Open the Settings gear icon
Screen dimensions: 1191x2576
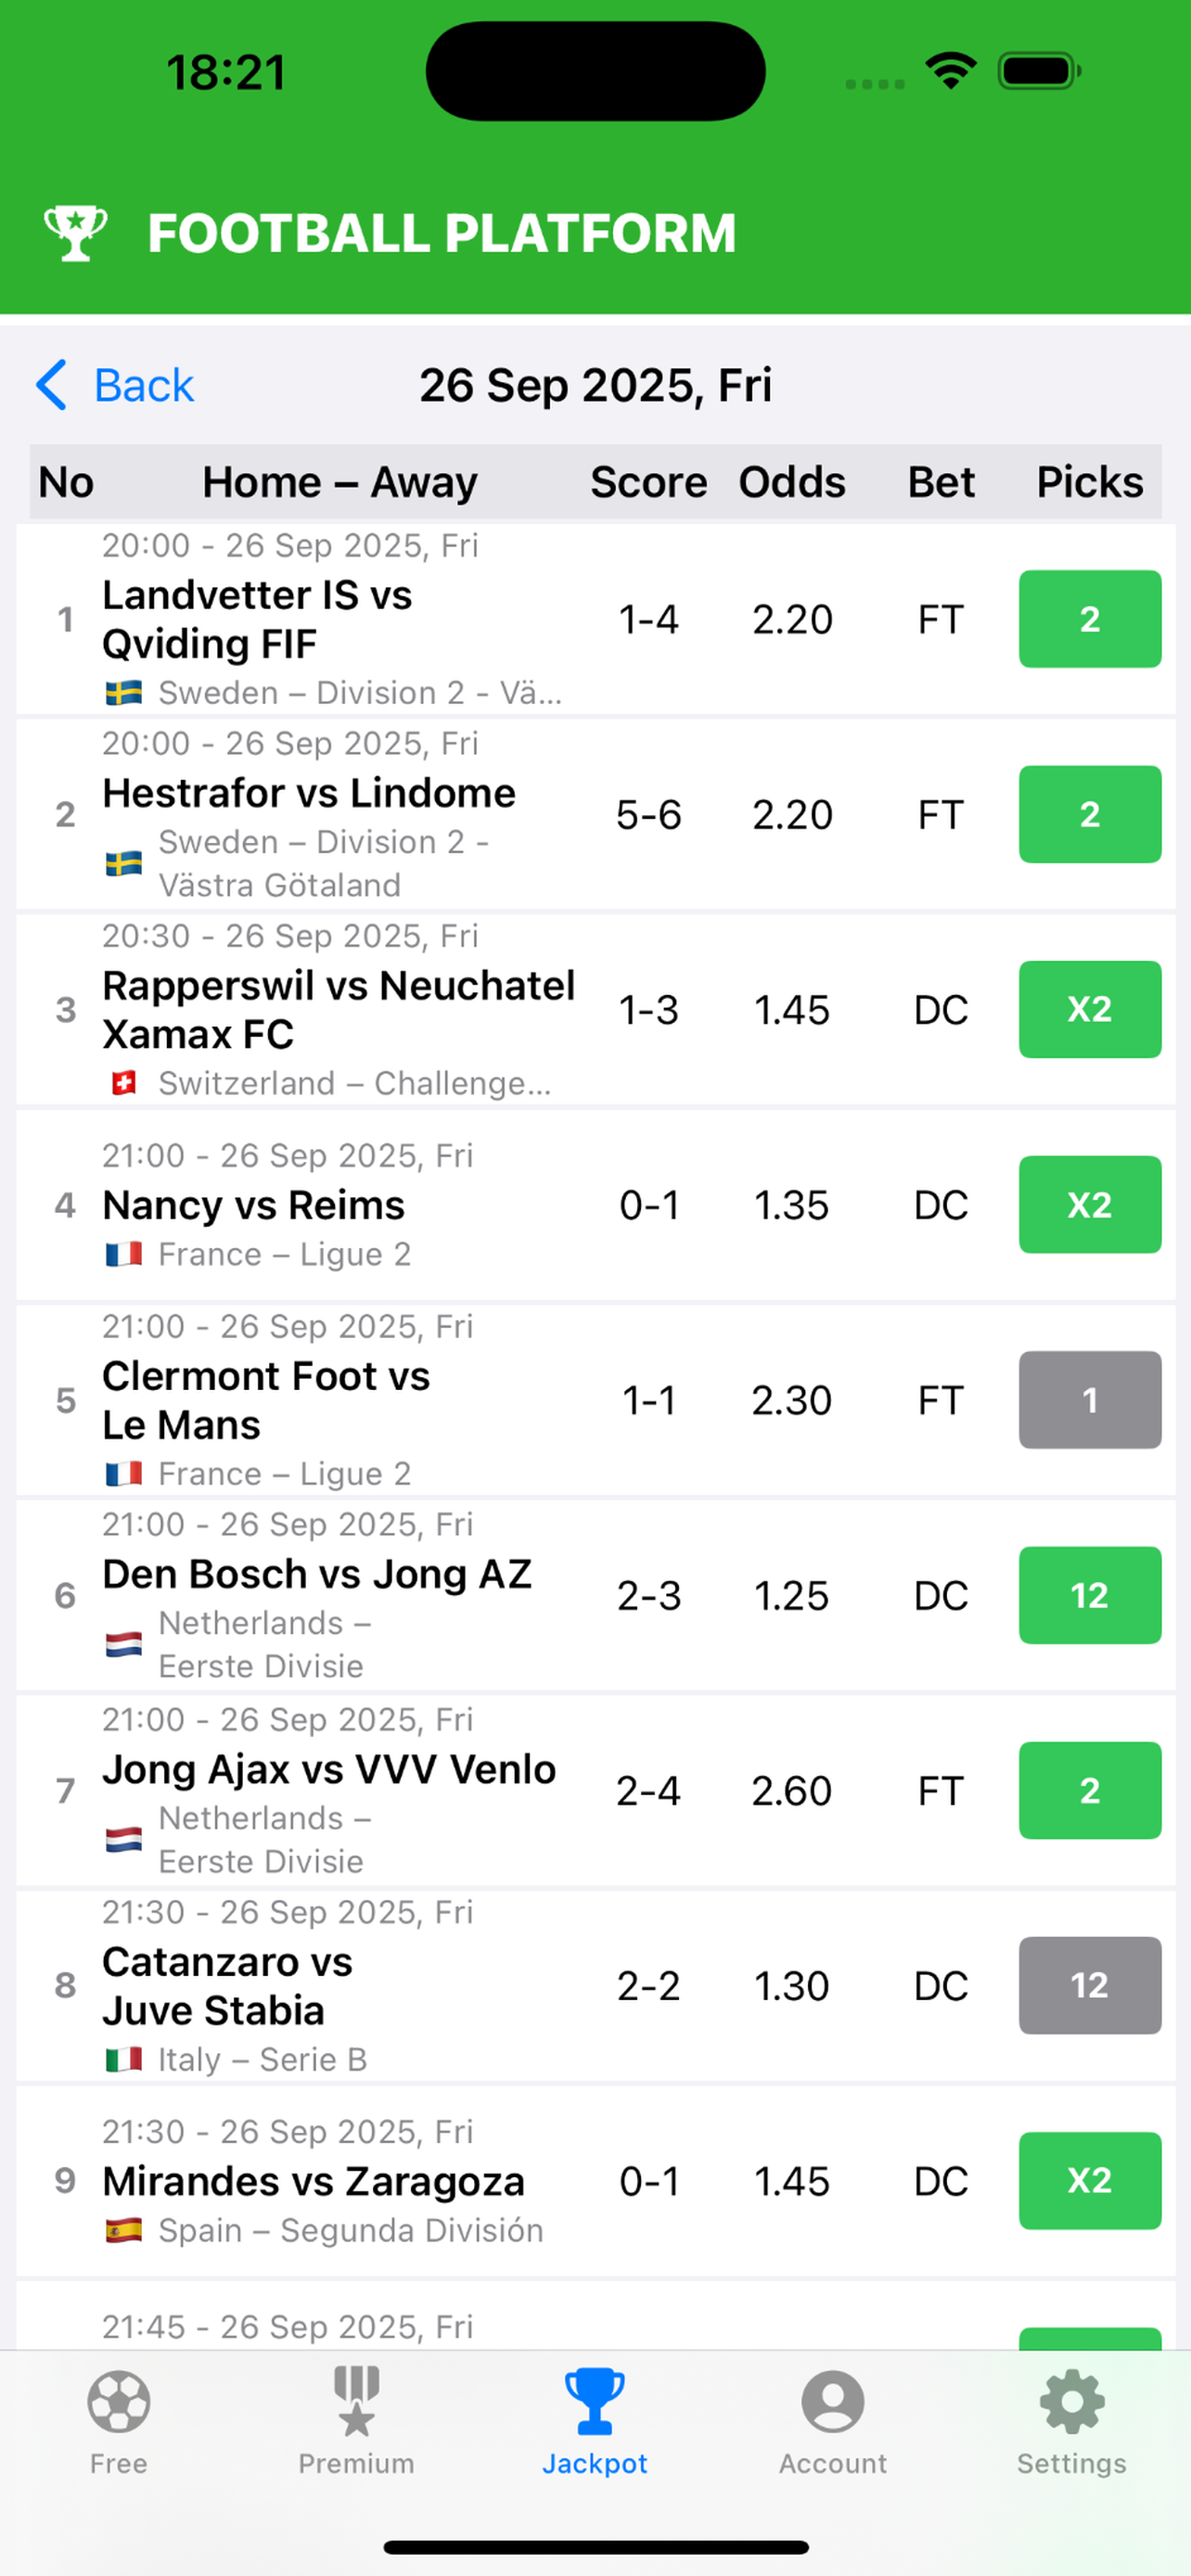click(x=1072, y=2401)
